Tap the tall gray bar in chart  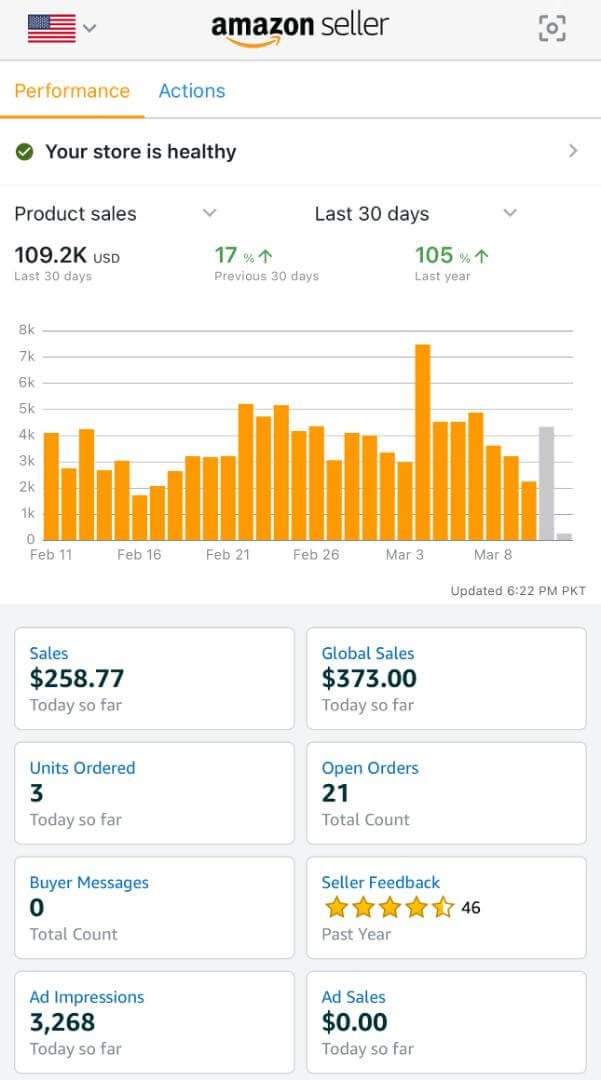point(546,484)
